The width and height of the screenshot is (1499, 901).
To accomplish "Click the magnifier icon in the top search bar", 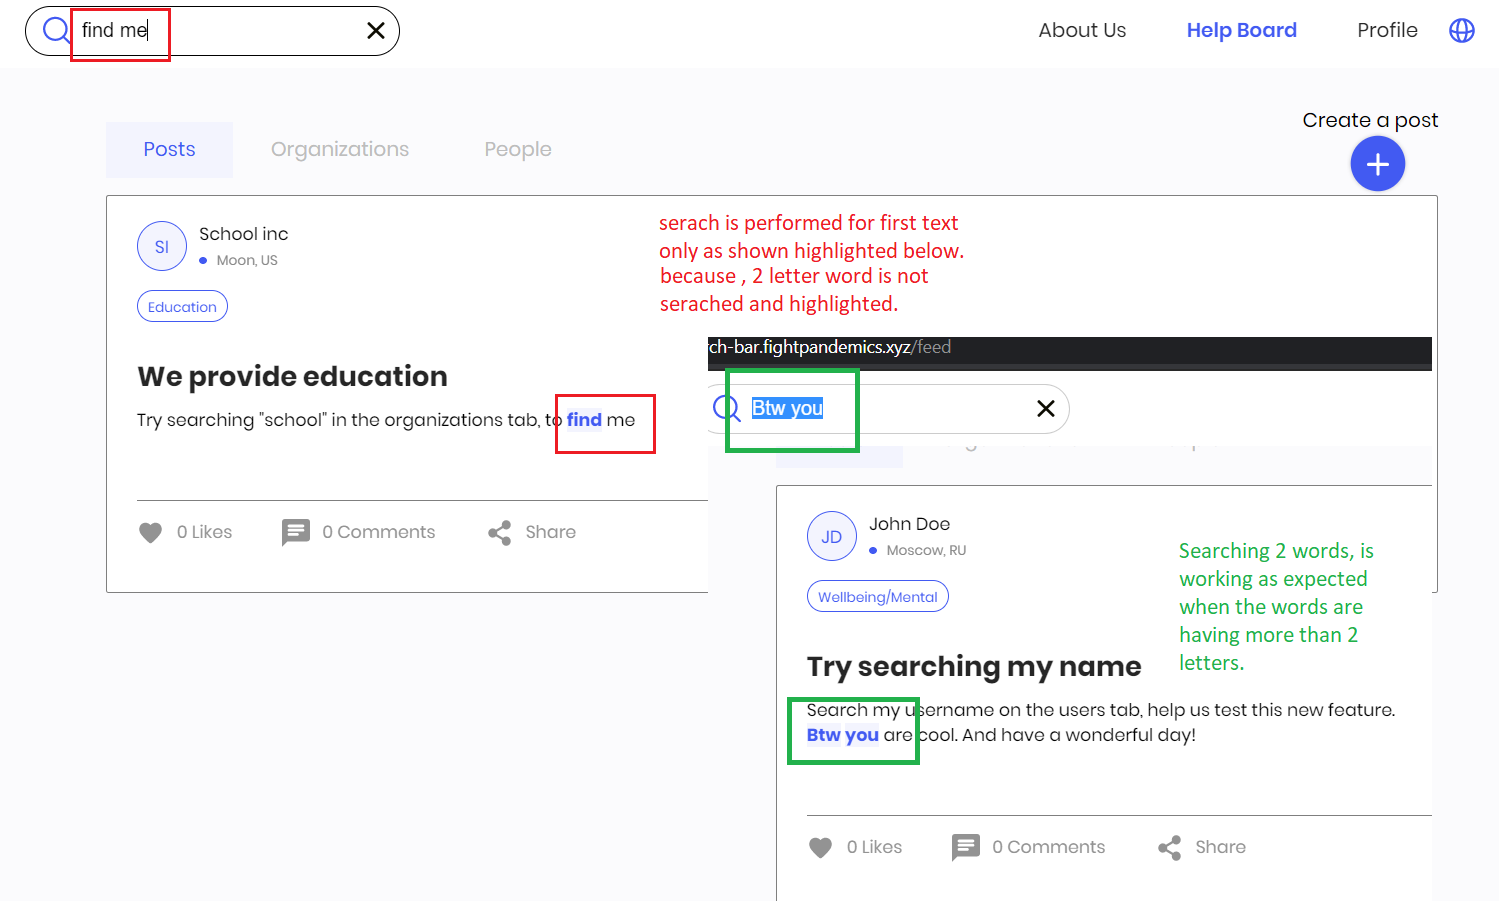I will [56, 31].
